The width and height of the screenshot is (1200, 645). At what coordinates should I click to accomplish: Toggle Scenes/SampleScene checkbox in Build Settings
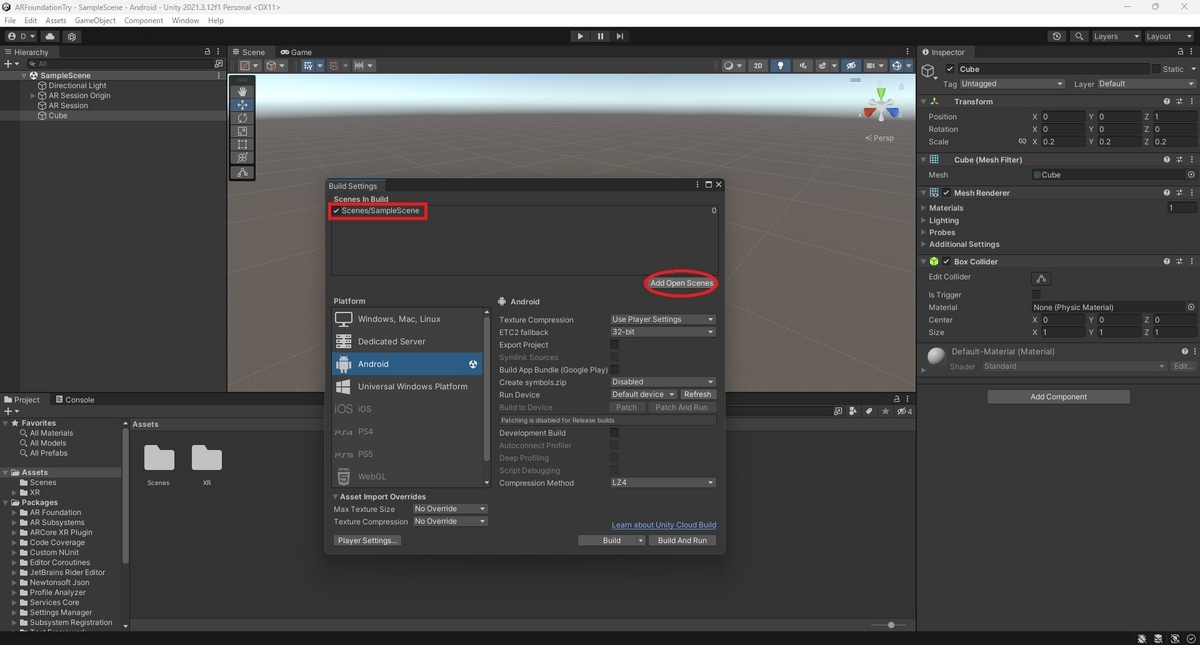pyautogui.click(x=337, y=211)
